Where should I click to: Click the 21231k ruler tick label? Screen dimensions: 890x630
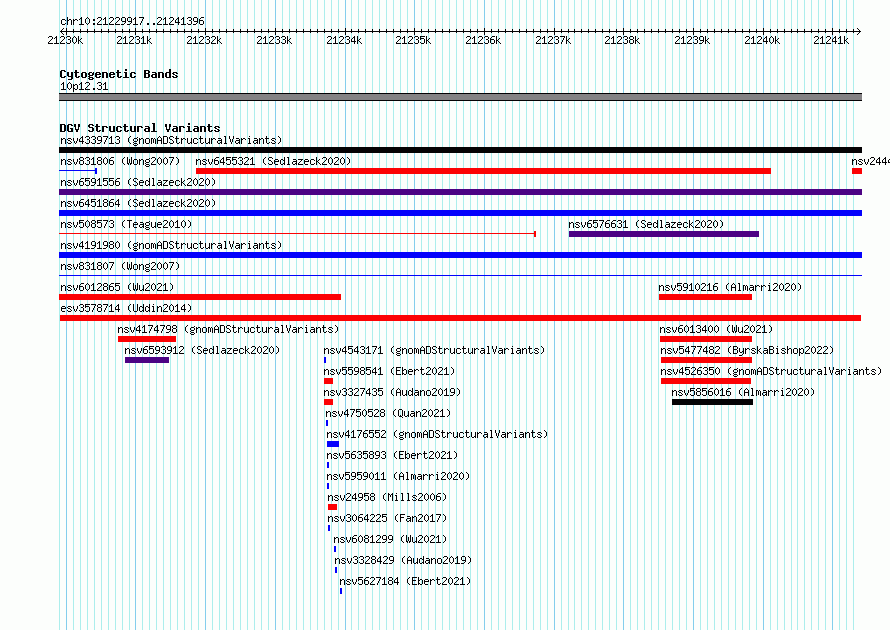tap(134, 40)
